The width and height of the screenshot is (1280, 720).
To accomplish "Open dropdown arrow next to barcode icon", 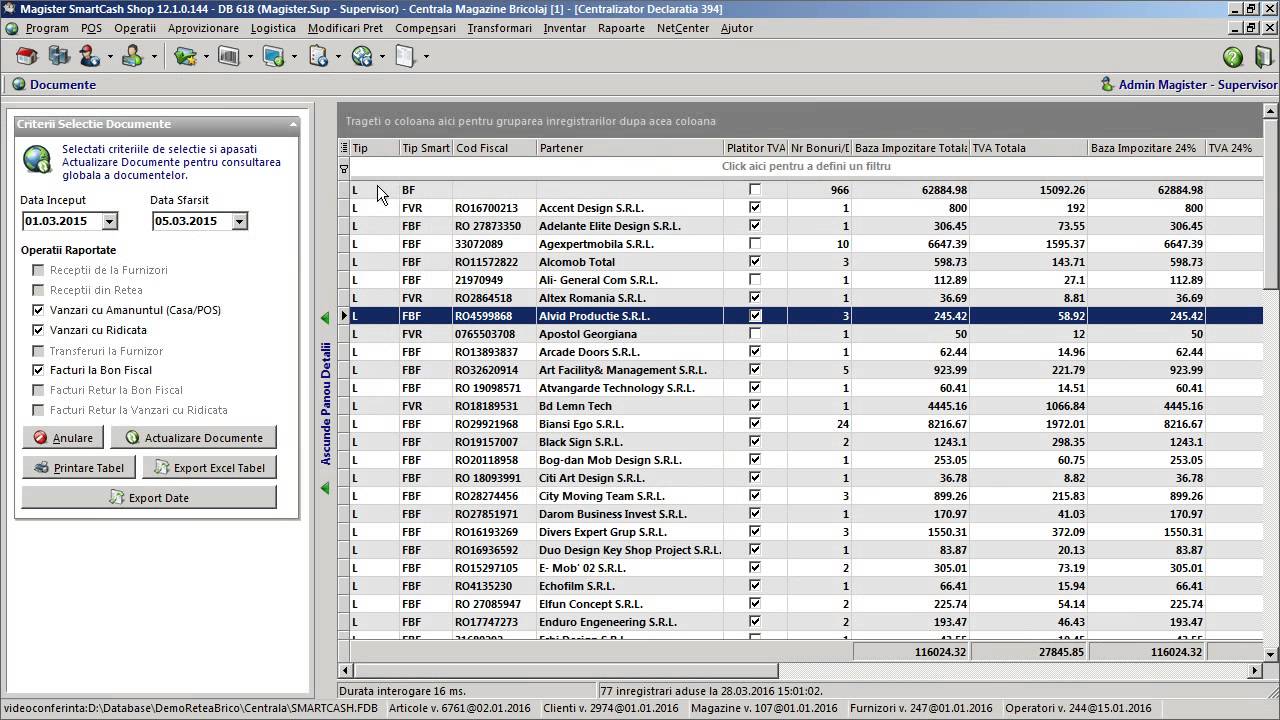I will (250, 57).
